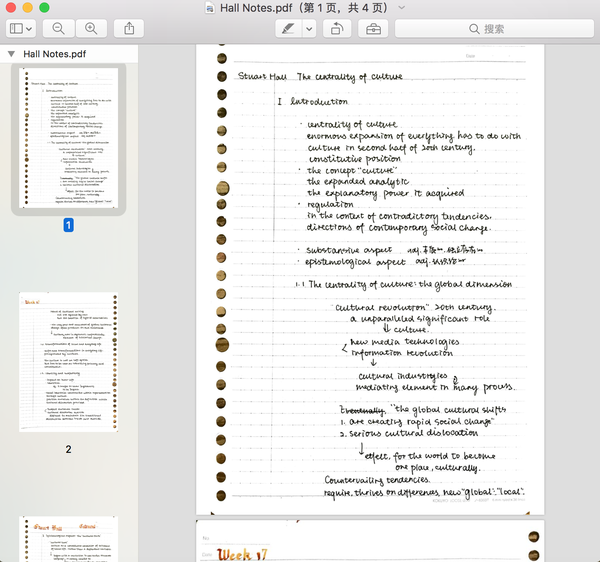Minimize the Preview window
Image resolution: width=600 pixels, height=562 pixels.
28,7
